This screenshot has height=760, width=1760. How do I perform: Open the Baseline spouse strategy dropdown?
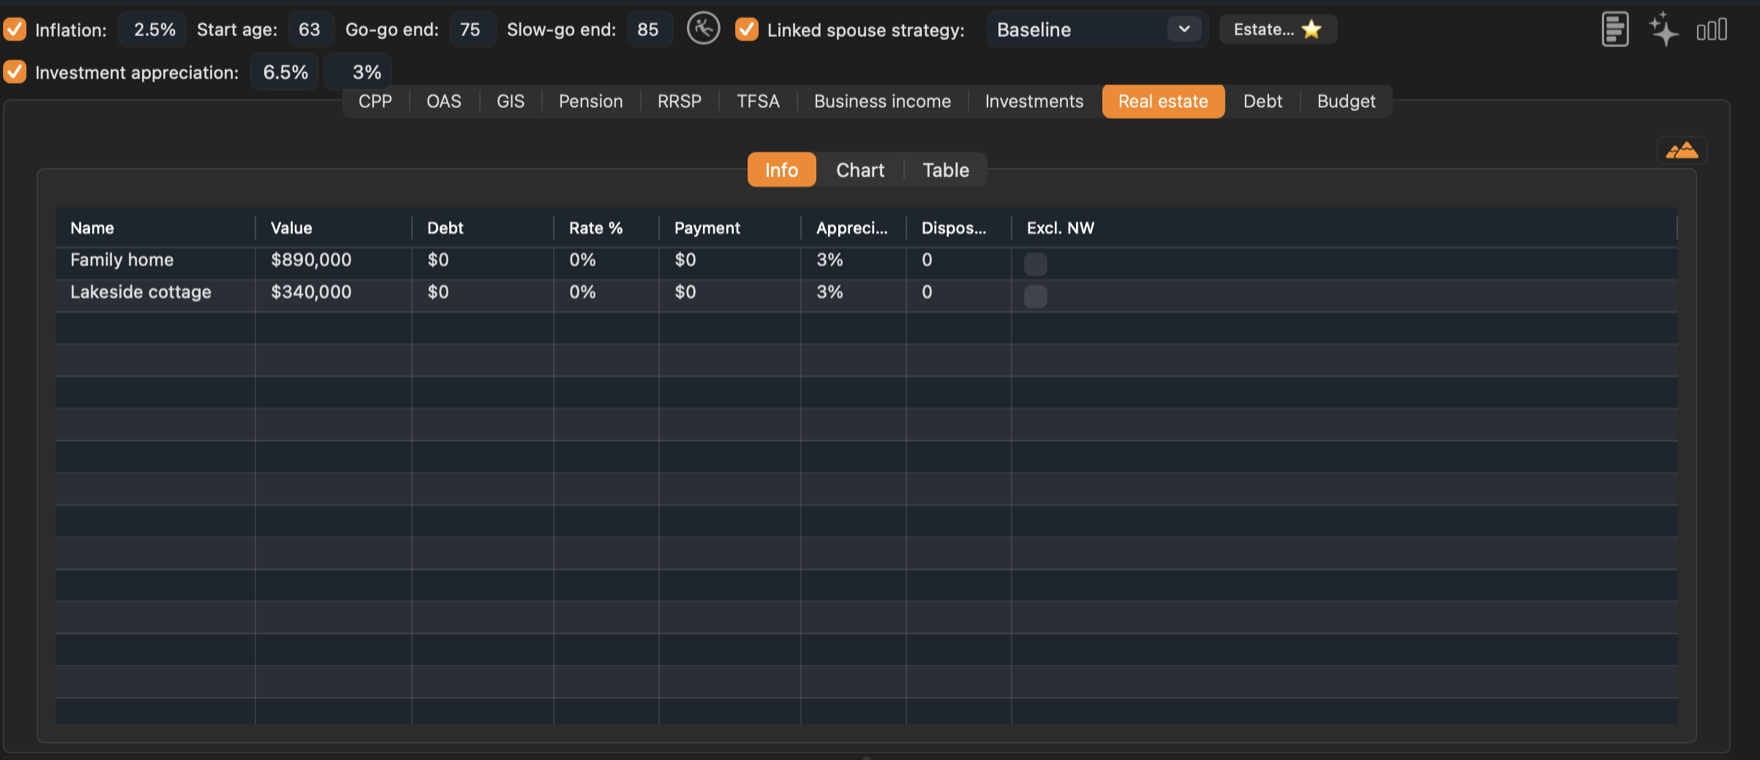coord(1097,29)
